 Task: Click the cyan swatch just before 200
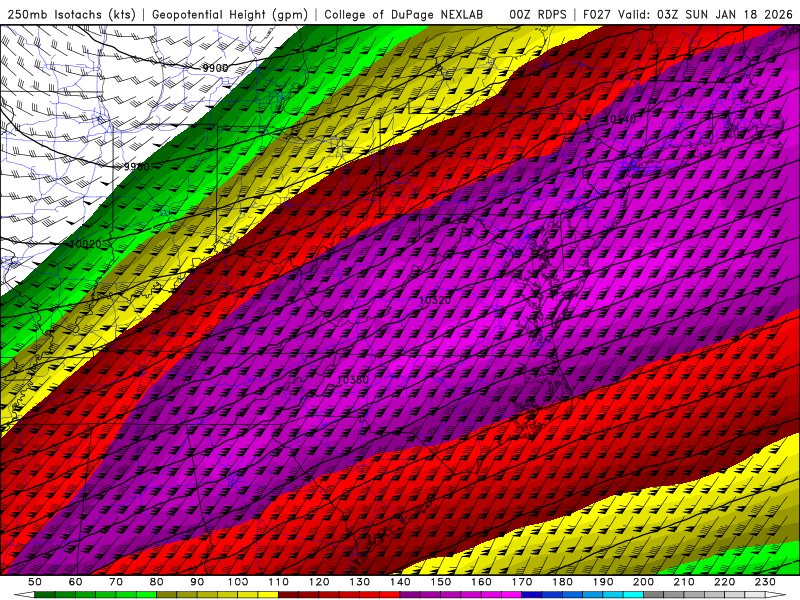633,595
